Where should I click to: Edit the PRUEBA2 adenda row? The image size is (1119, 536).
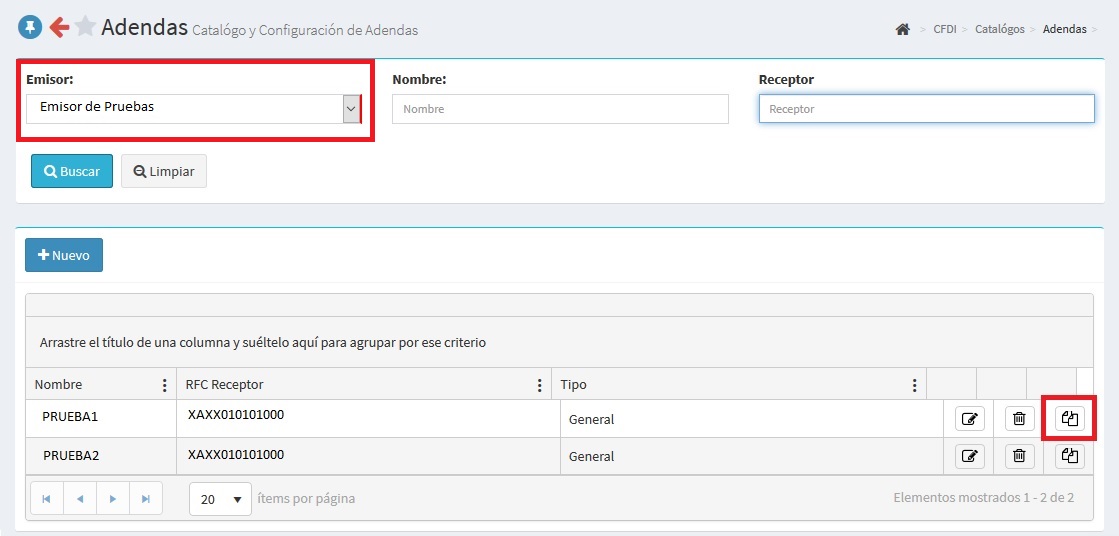[969, 456]
